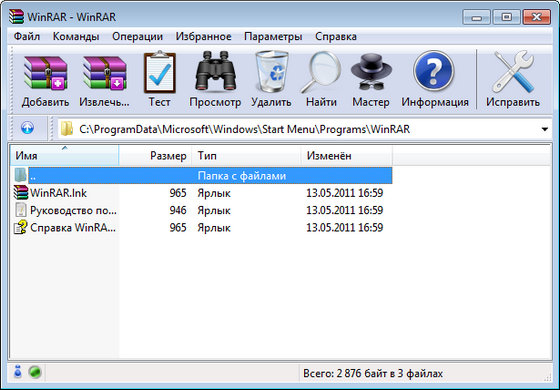The image size is (560, 390).
Task: Go up one folder with the arrow icon
Action: click(x=28, y=128)
